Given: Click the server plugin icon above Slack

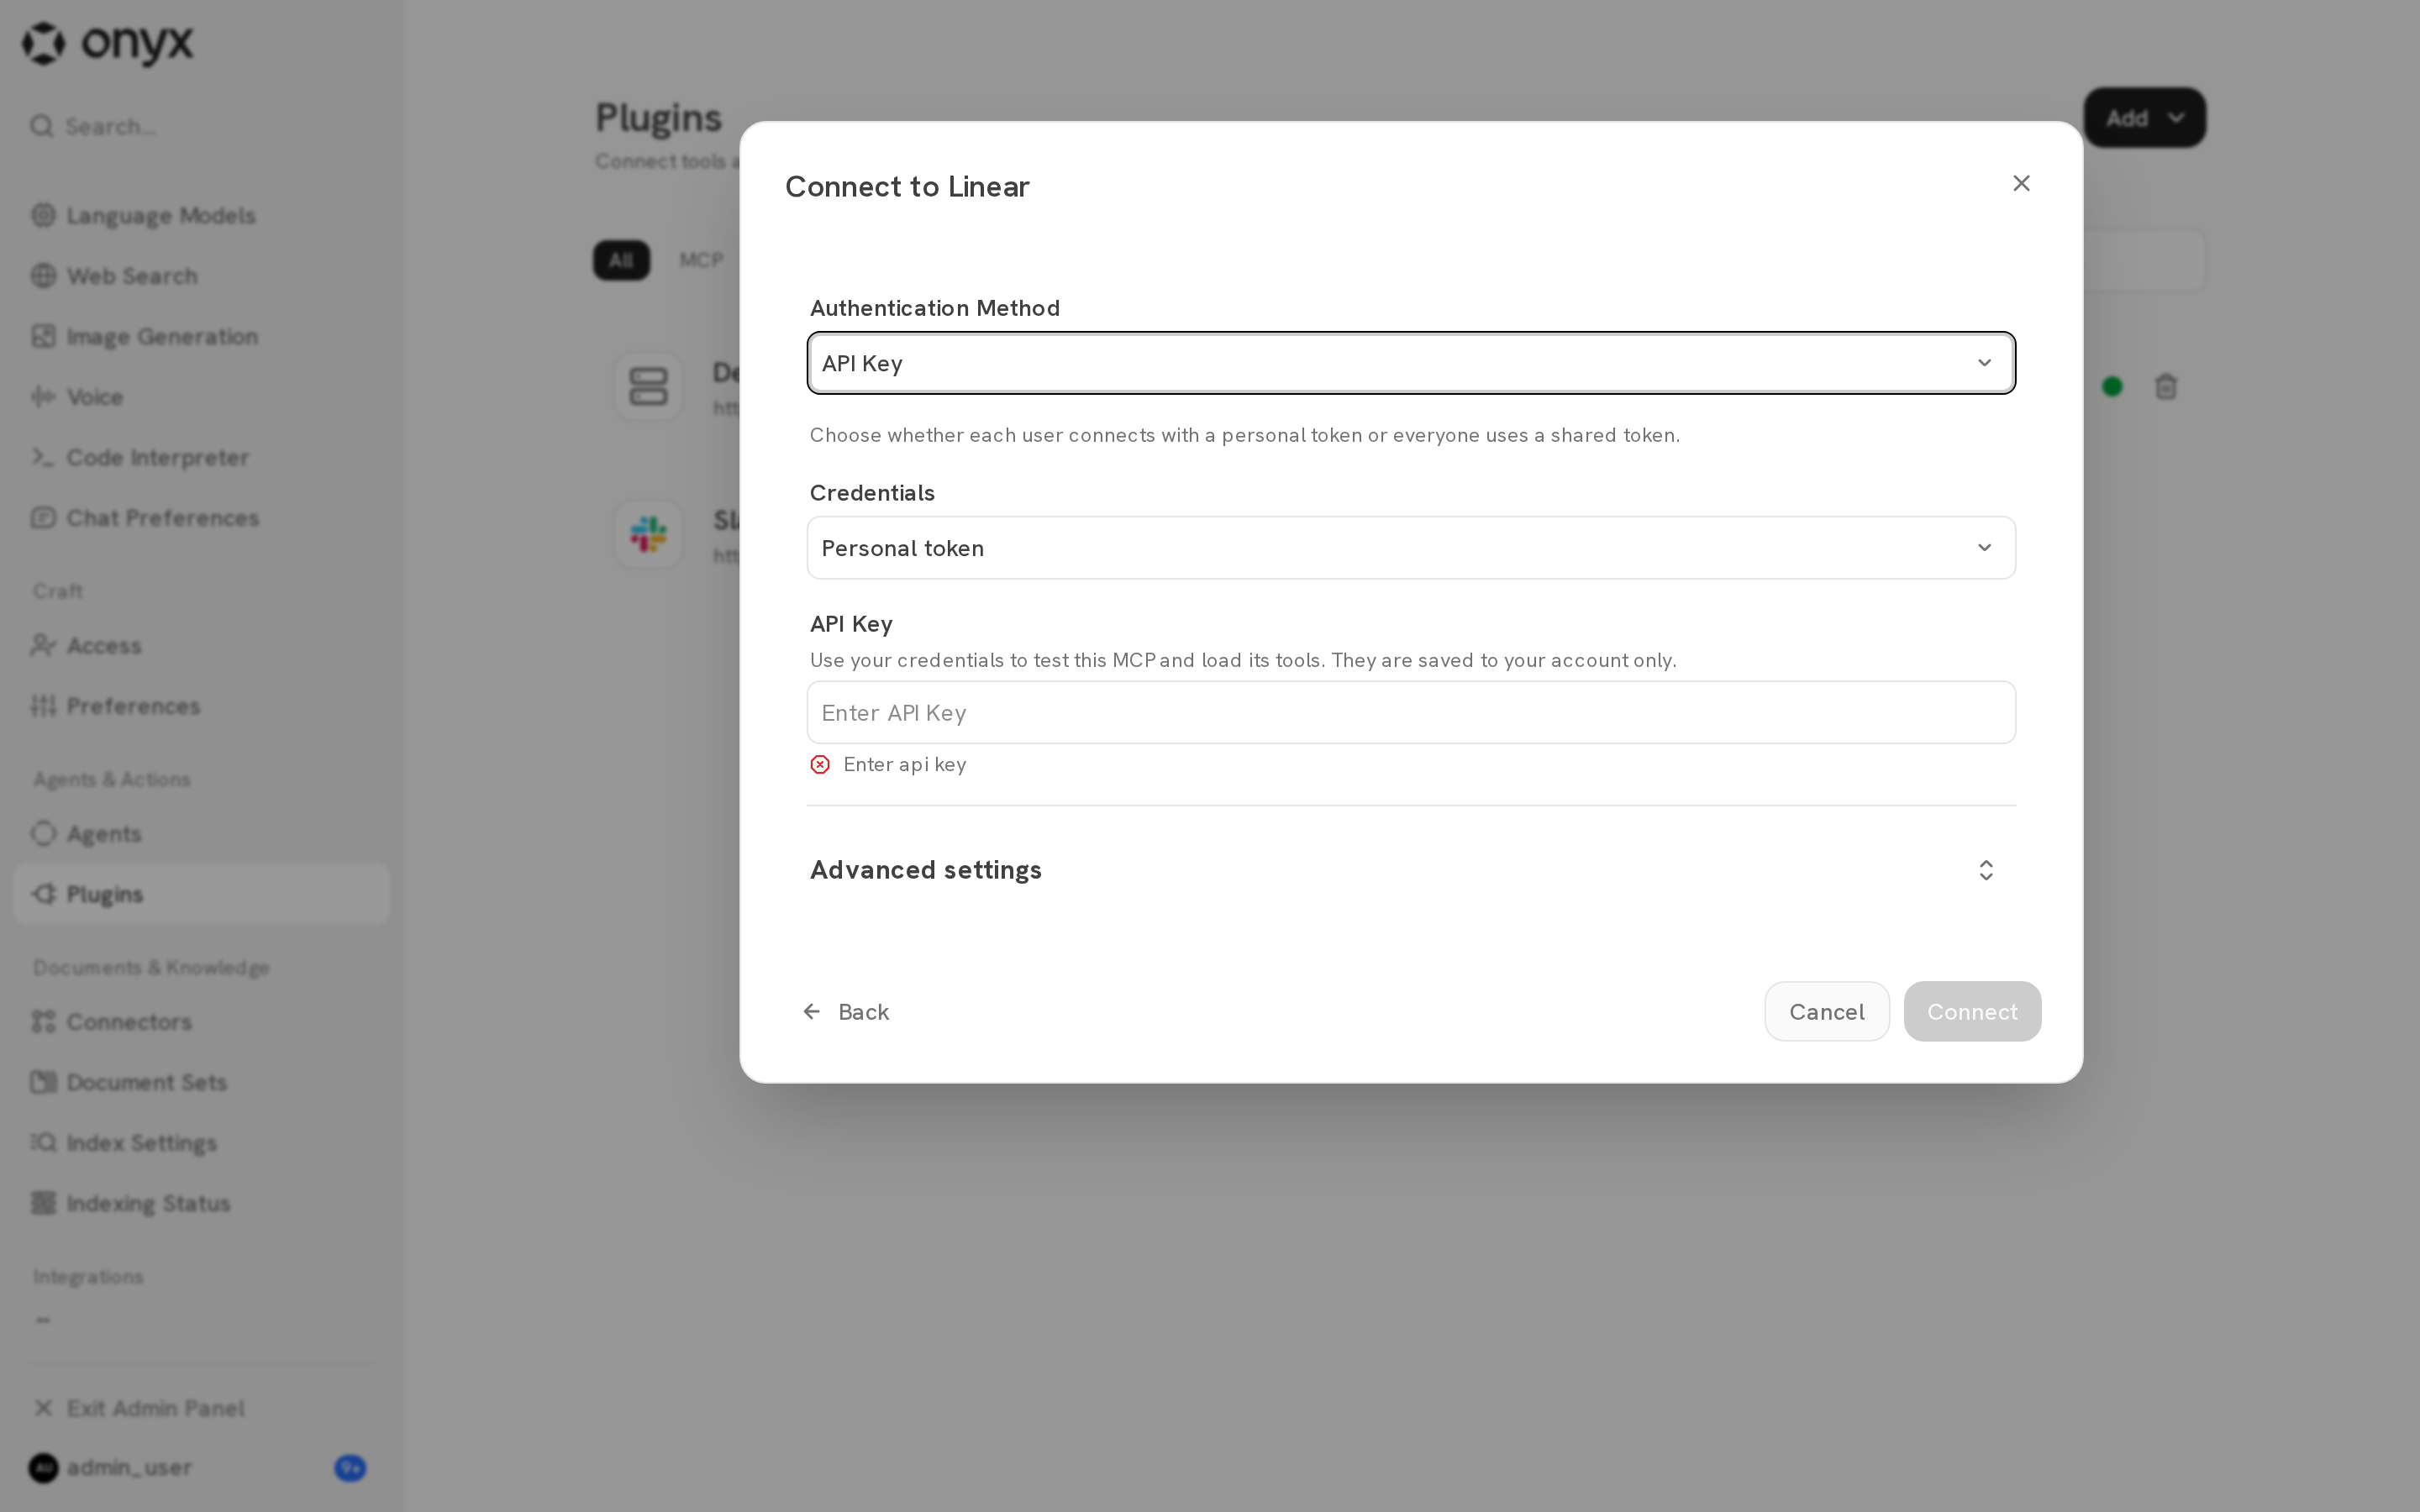Looking at the screenshot, I should click(649, 386).
